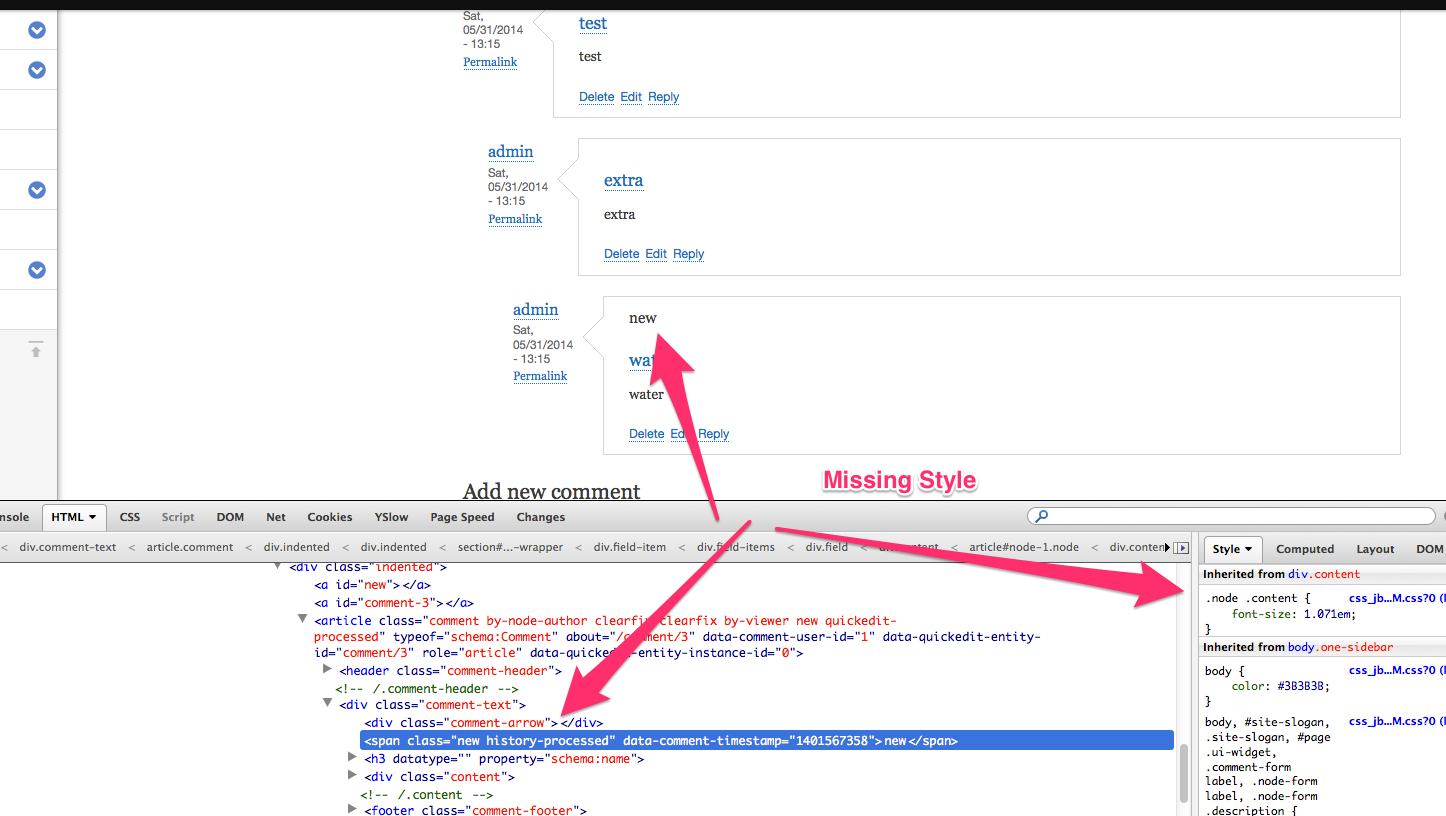Open the Changes panel in Firebug
The height and width of the screenshot is (816, 1446).
pos(540,517)
